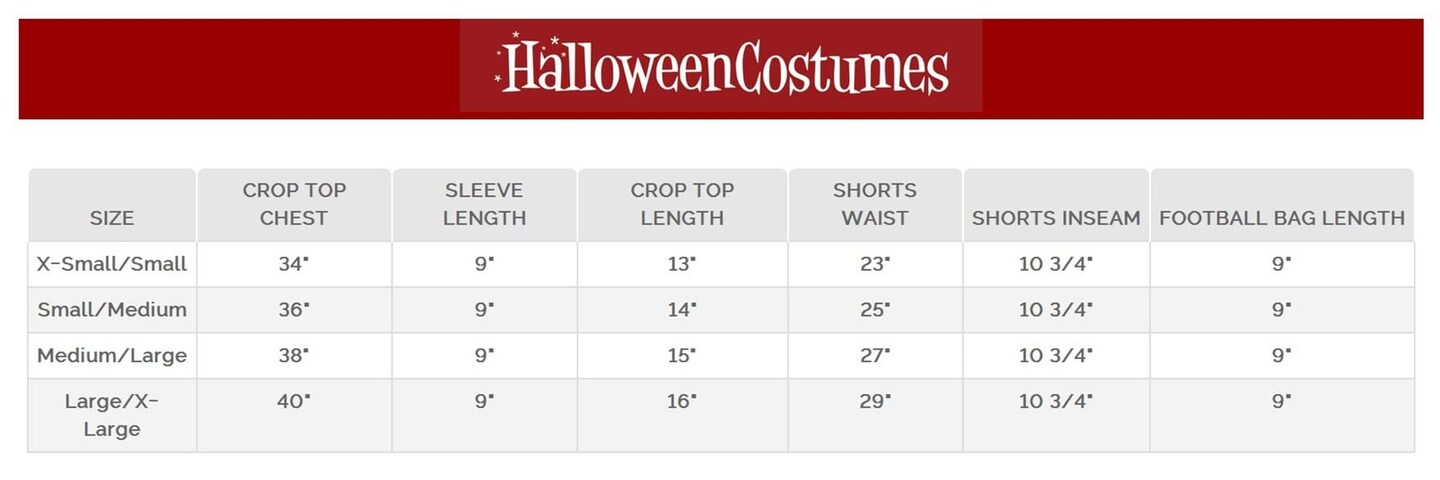1440x480 pixels.
Task: Select the 40" crop top chest cell
Action: 294,401
